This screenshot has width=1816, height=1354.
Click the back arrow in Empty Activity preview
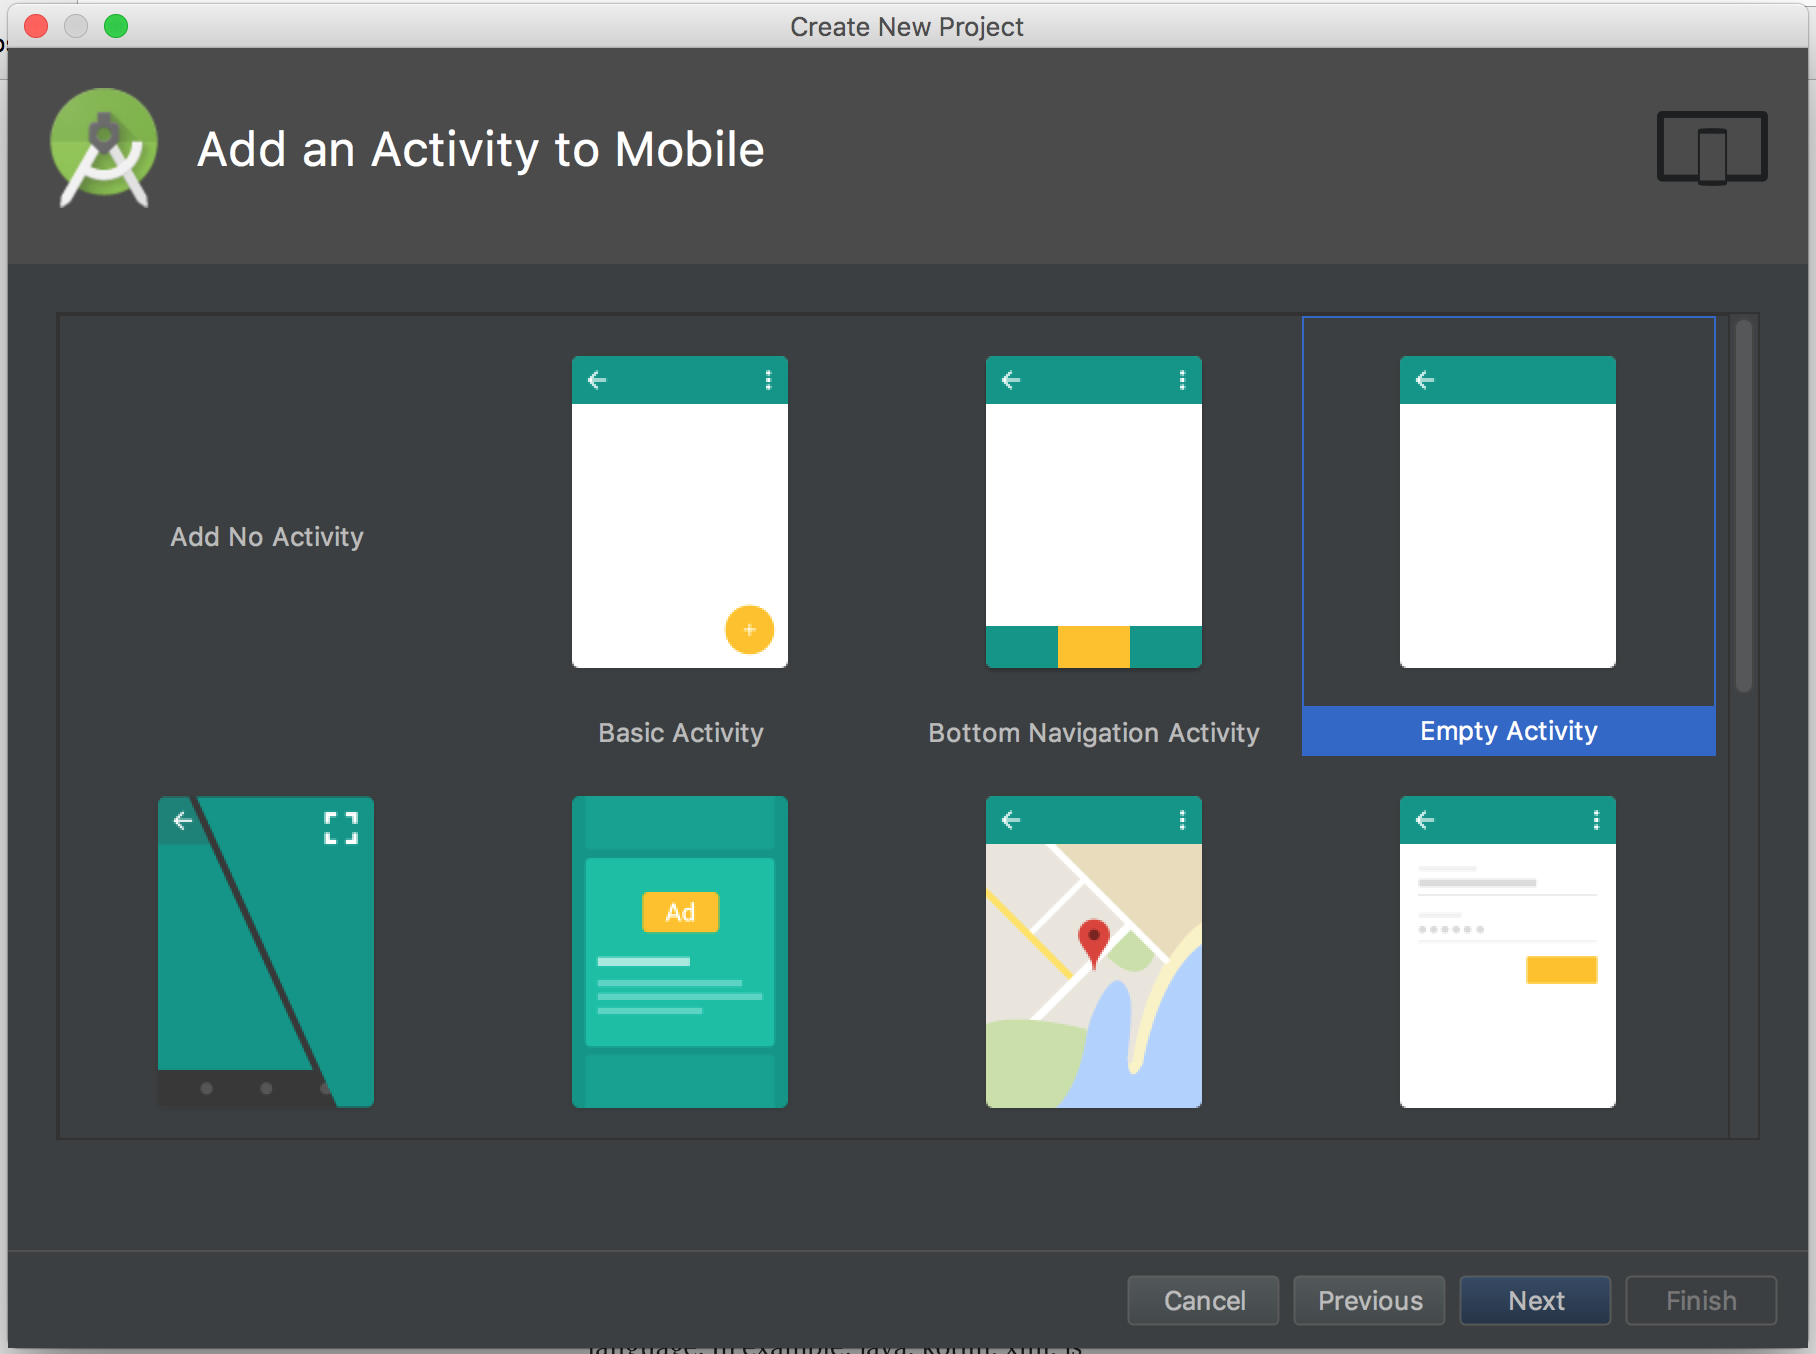pyautogui.click(x=1424, y=379)
